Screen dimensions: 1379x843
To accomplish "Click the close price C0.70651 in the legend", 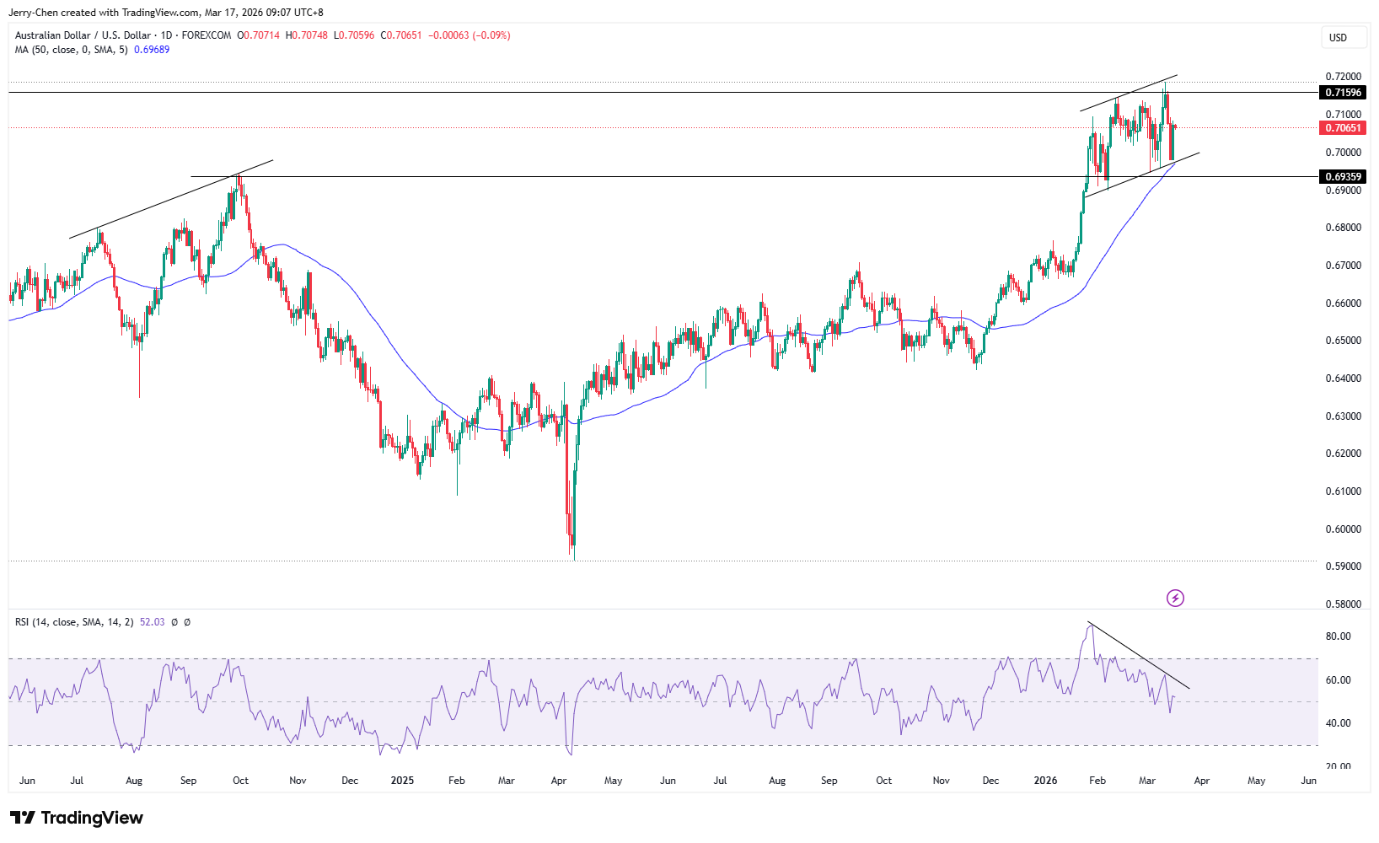I will pyautogui.click(x=401, y=36).
